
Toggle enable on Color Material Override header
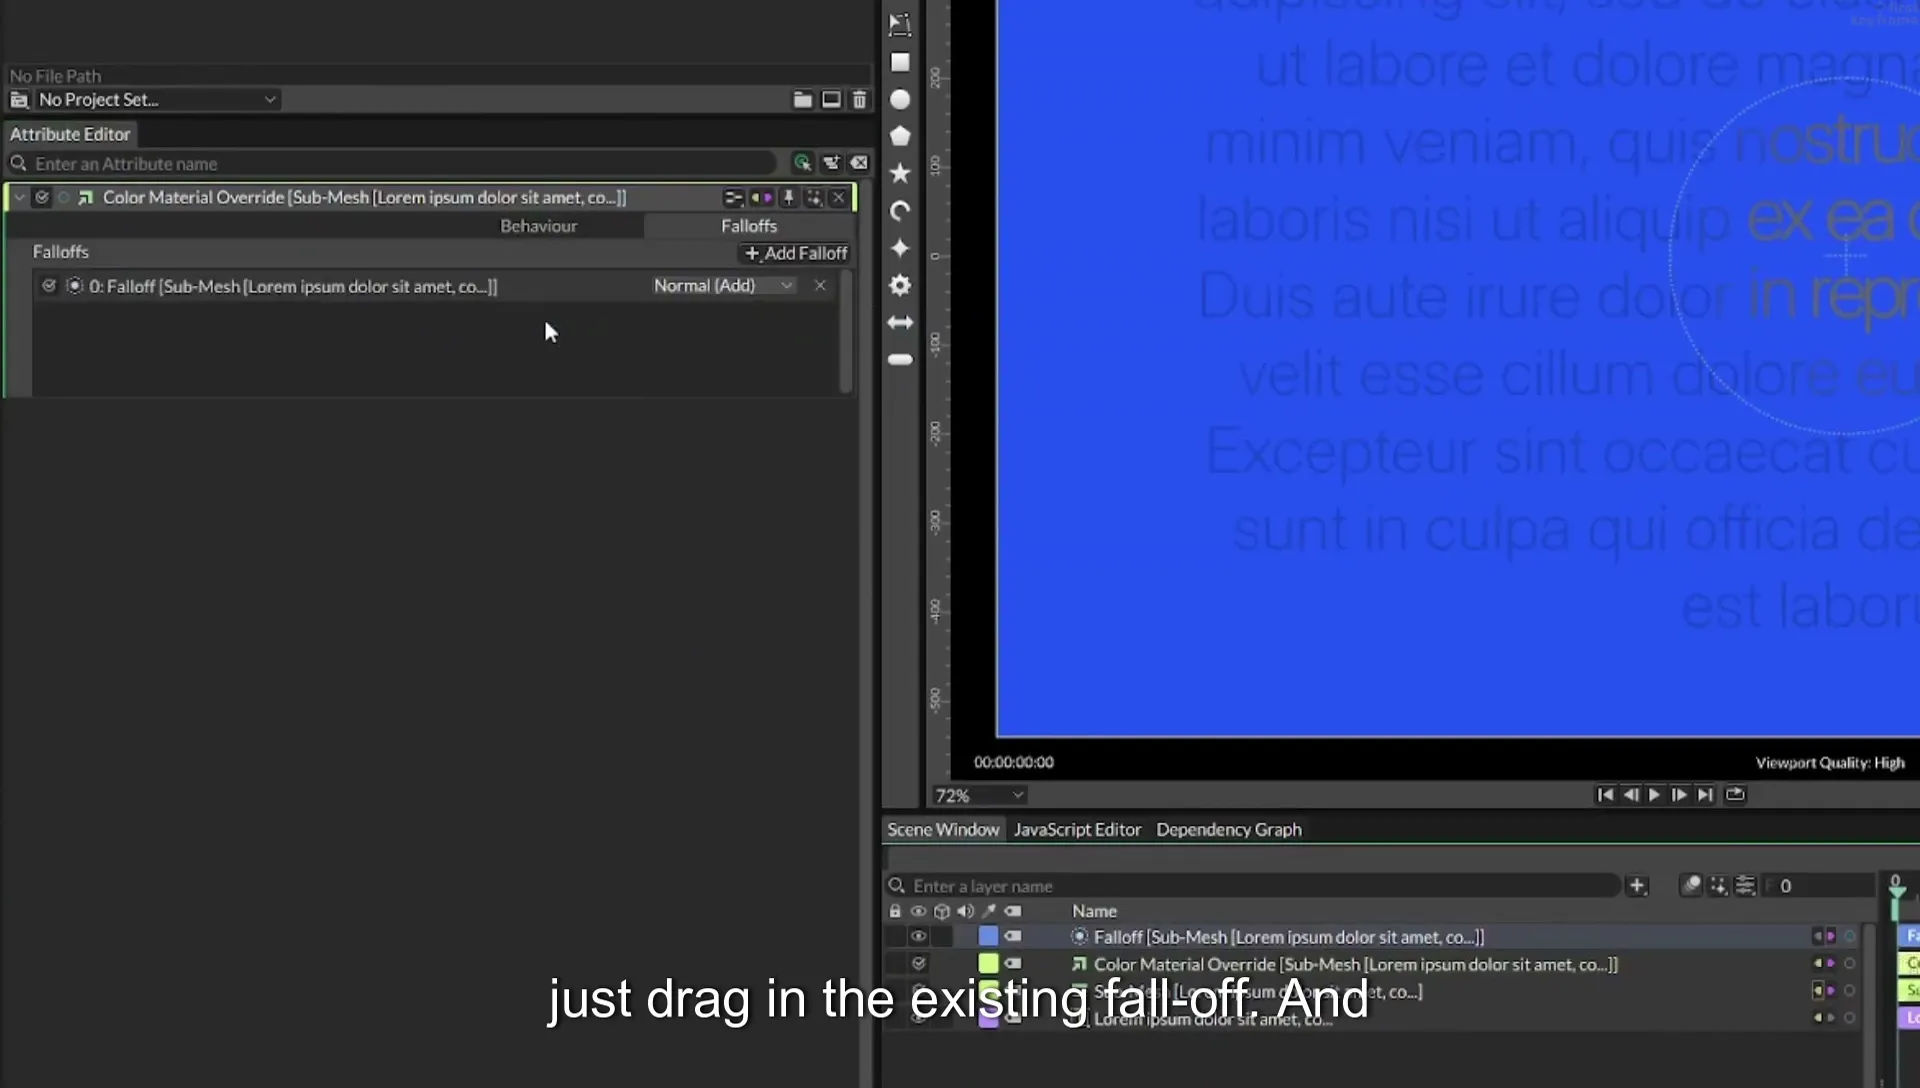tap(42, 198)
